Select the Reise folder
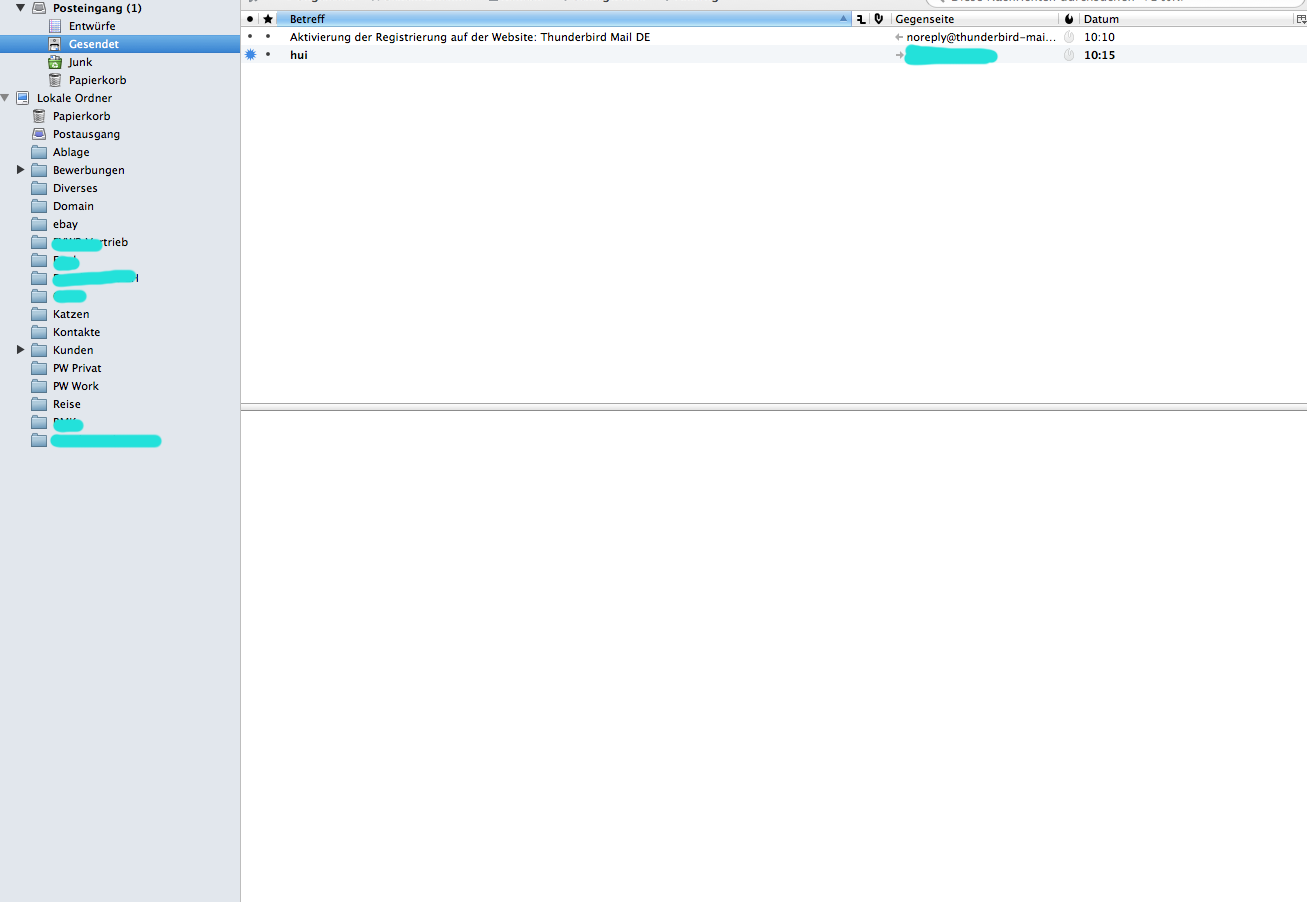The image size is (1307, 902). 67,404
